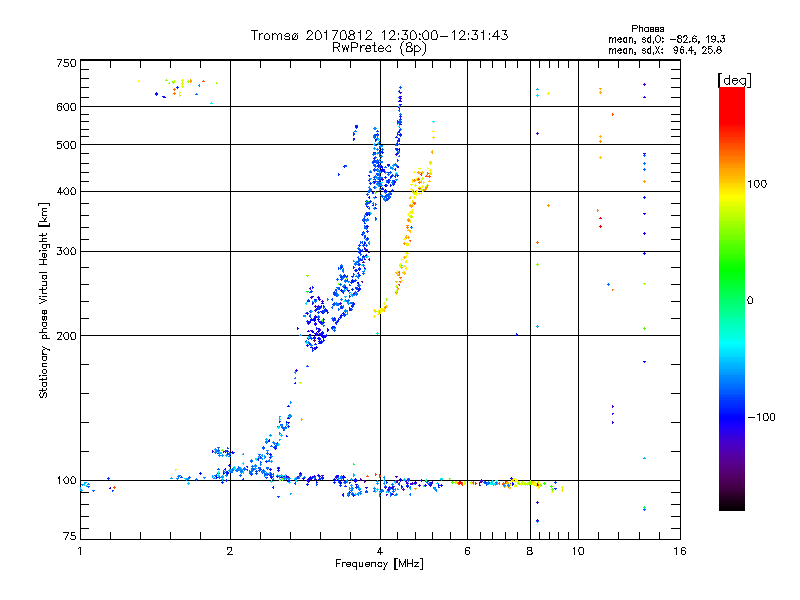Image resolution: width=800 pixels, height=600 pixels.
Task: Click the 'mean, sd,X: 96.4, 25.8' line
Action: pyautogui.click(x=665, y=50)
